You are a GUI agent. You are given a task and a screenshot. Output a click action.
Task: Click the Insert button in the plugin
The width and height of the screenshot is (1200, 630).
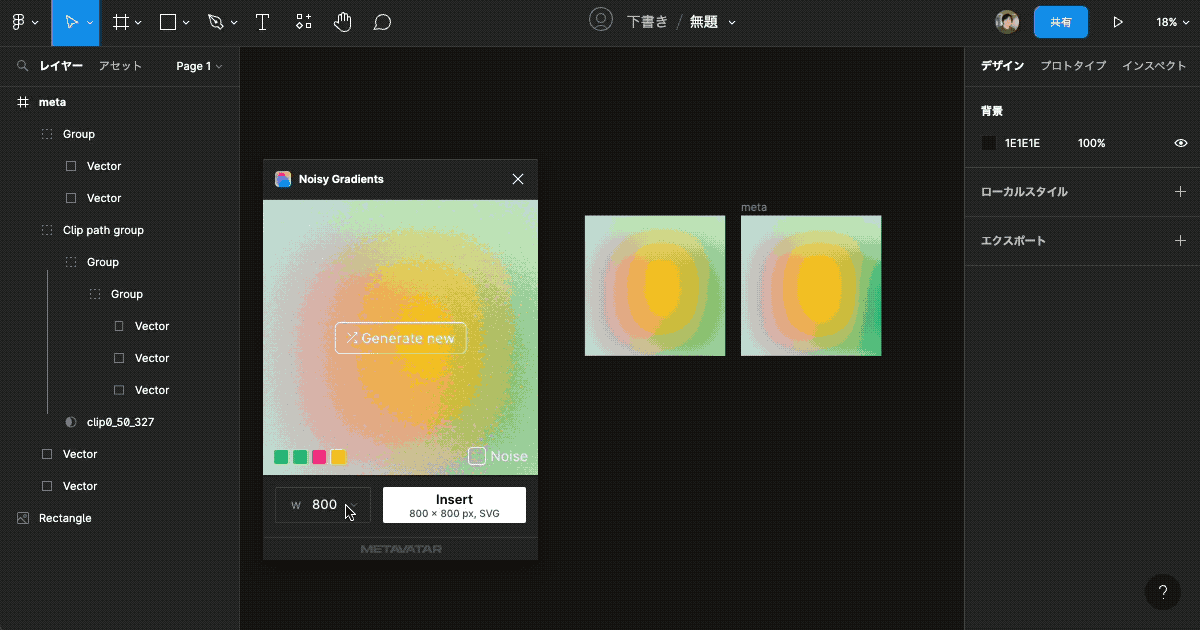coord(454,504)
